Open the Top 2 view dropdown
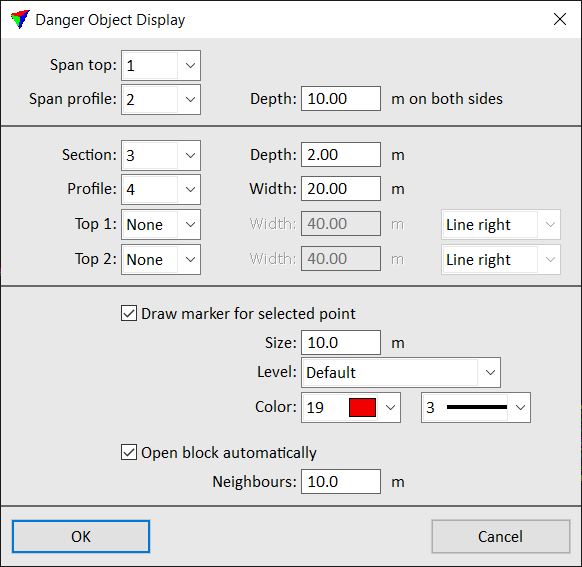 pos(161,259)
